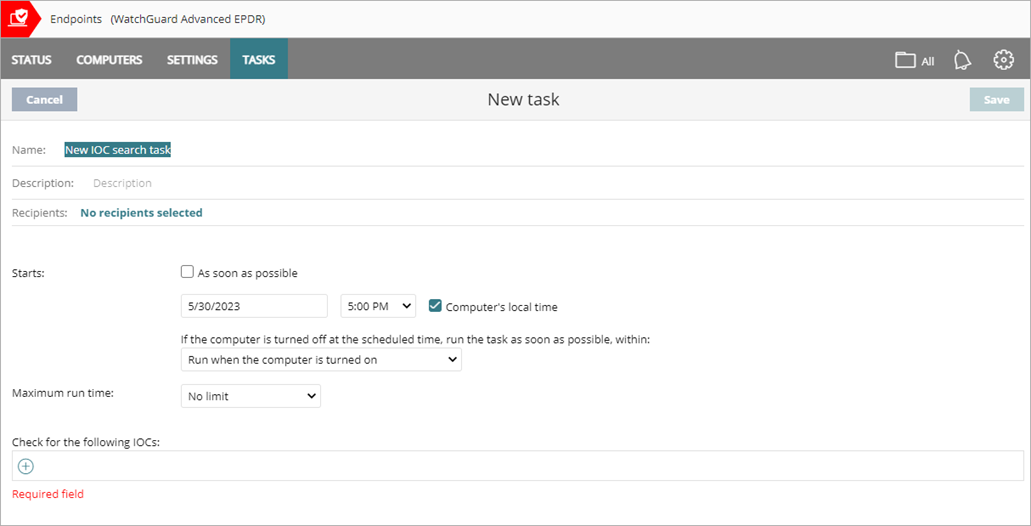This screenshot has height=526, width=1031.
Task: Click the Check for the following IOCs label
Action: point(87,442)
